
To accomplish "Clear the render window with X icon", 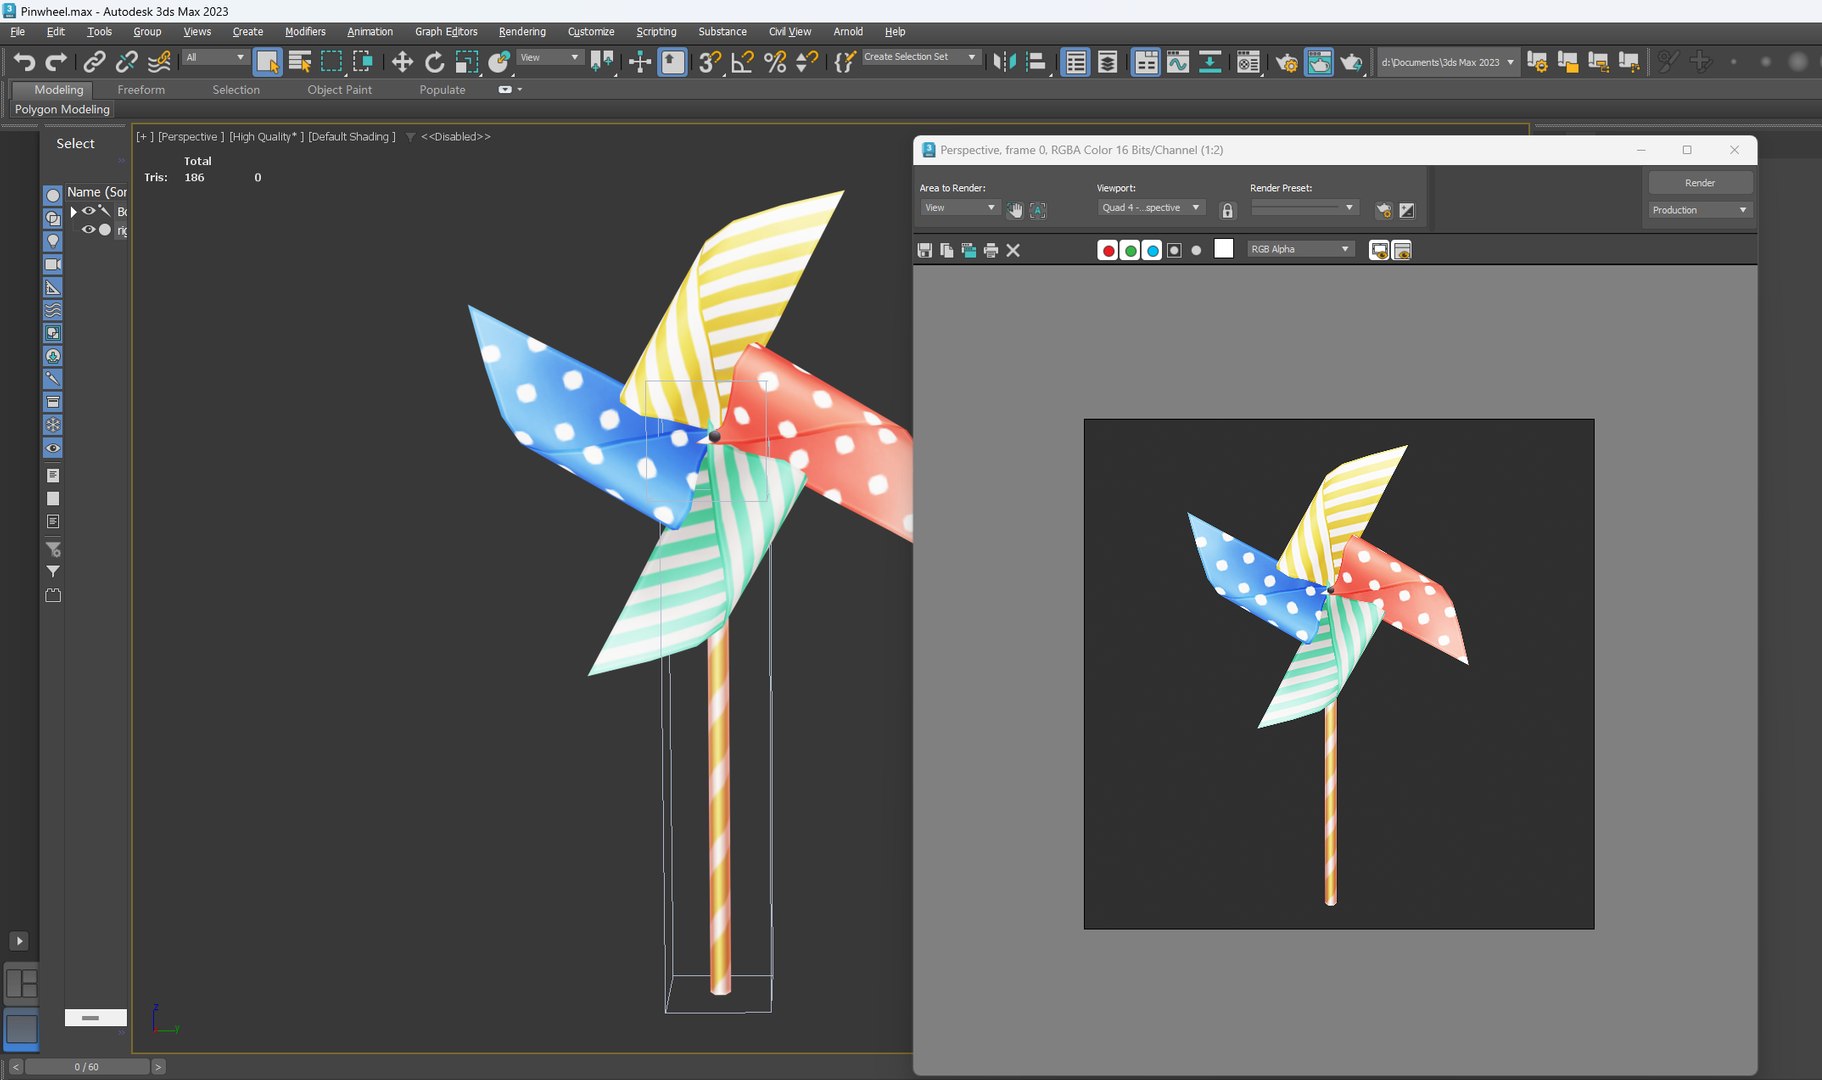I will [x=1013, y=250].
